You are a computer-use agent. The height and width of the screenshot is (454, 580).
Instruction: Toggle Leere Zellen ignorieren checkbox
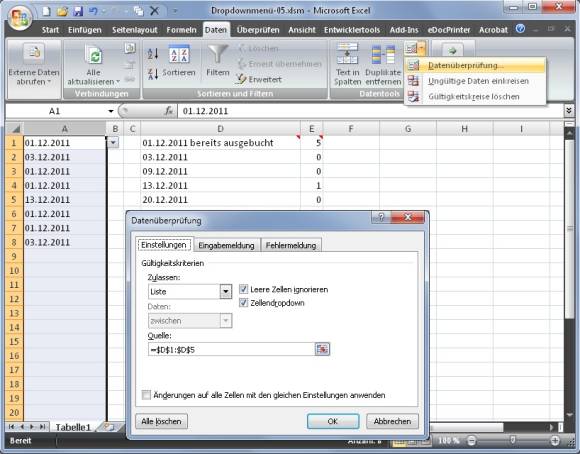pyautogui.click(x=243, y=289)
